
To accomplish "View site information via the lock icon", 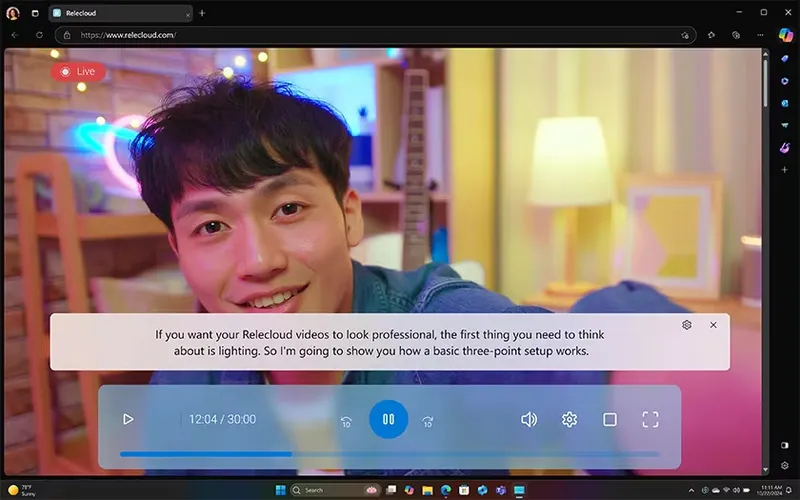I will [x=67, y=35].
